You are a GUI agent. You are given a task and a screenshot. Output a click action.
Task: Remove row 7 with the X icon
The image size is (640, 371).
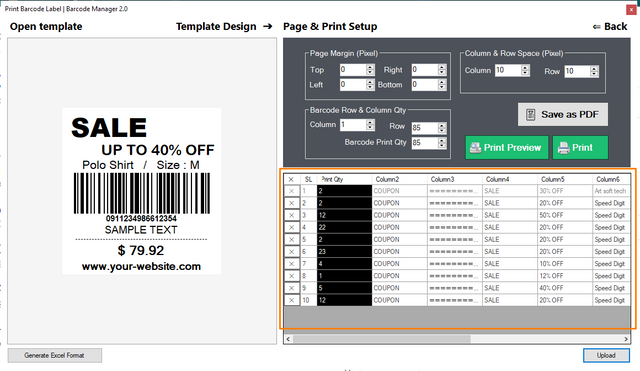point(291,264)
